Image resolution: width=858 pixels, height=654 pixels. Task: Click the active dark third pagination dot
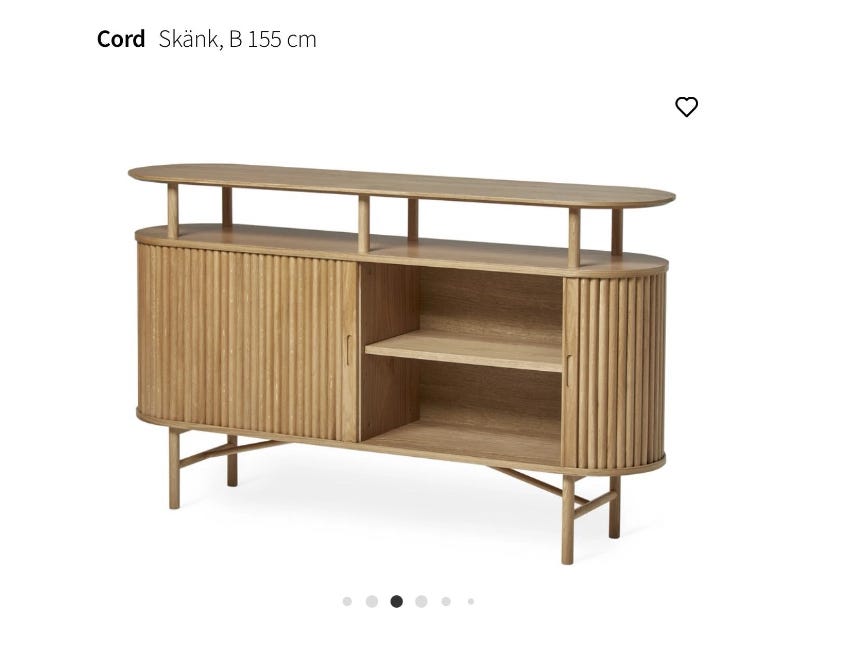(397, 601)
